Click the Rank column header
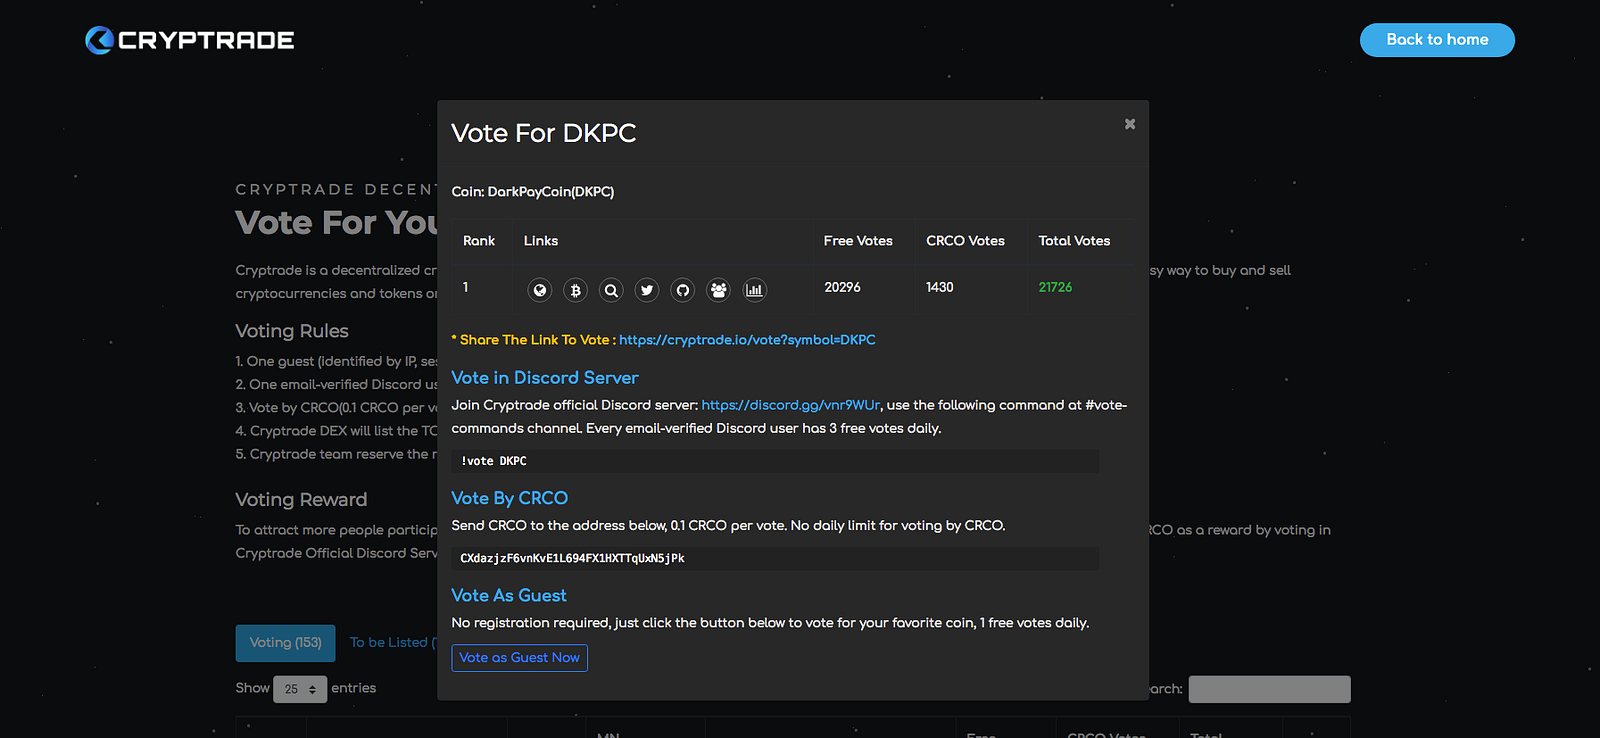Screen dimensions: 1600x738 coord(479,241)
